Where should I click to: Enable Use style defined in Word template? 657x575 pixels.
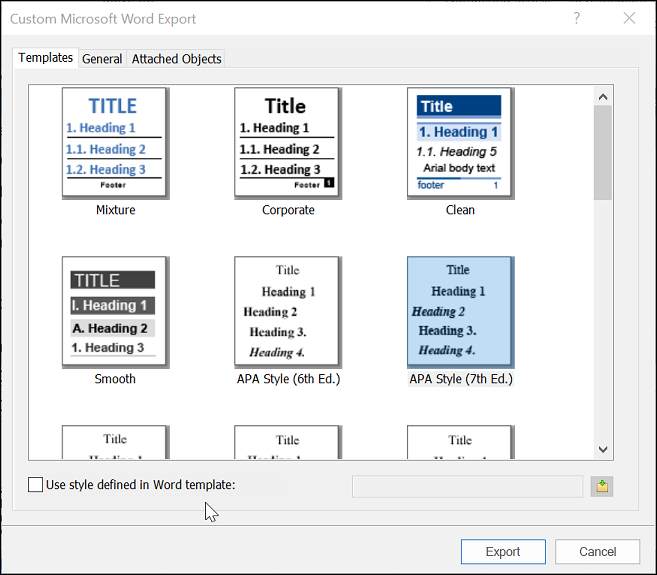pos(36,485)
